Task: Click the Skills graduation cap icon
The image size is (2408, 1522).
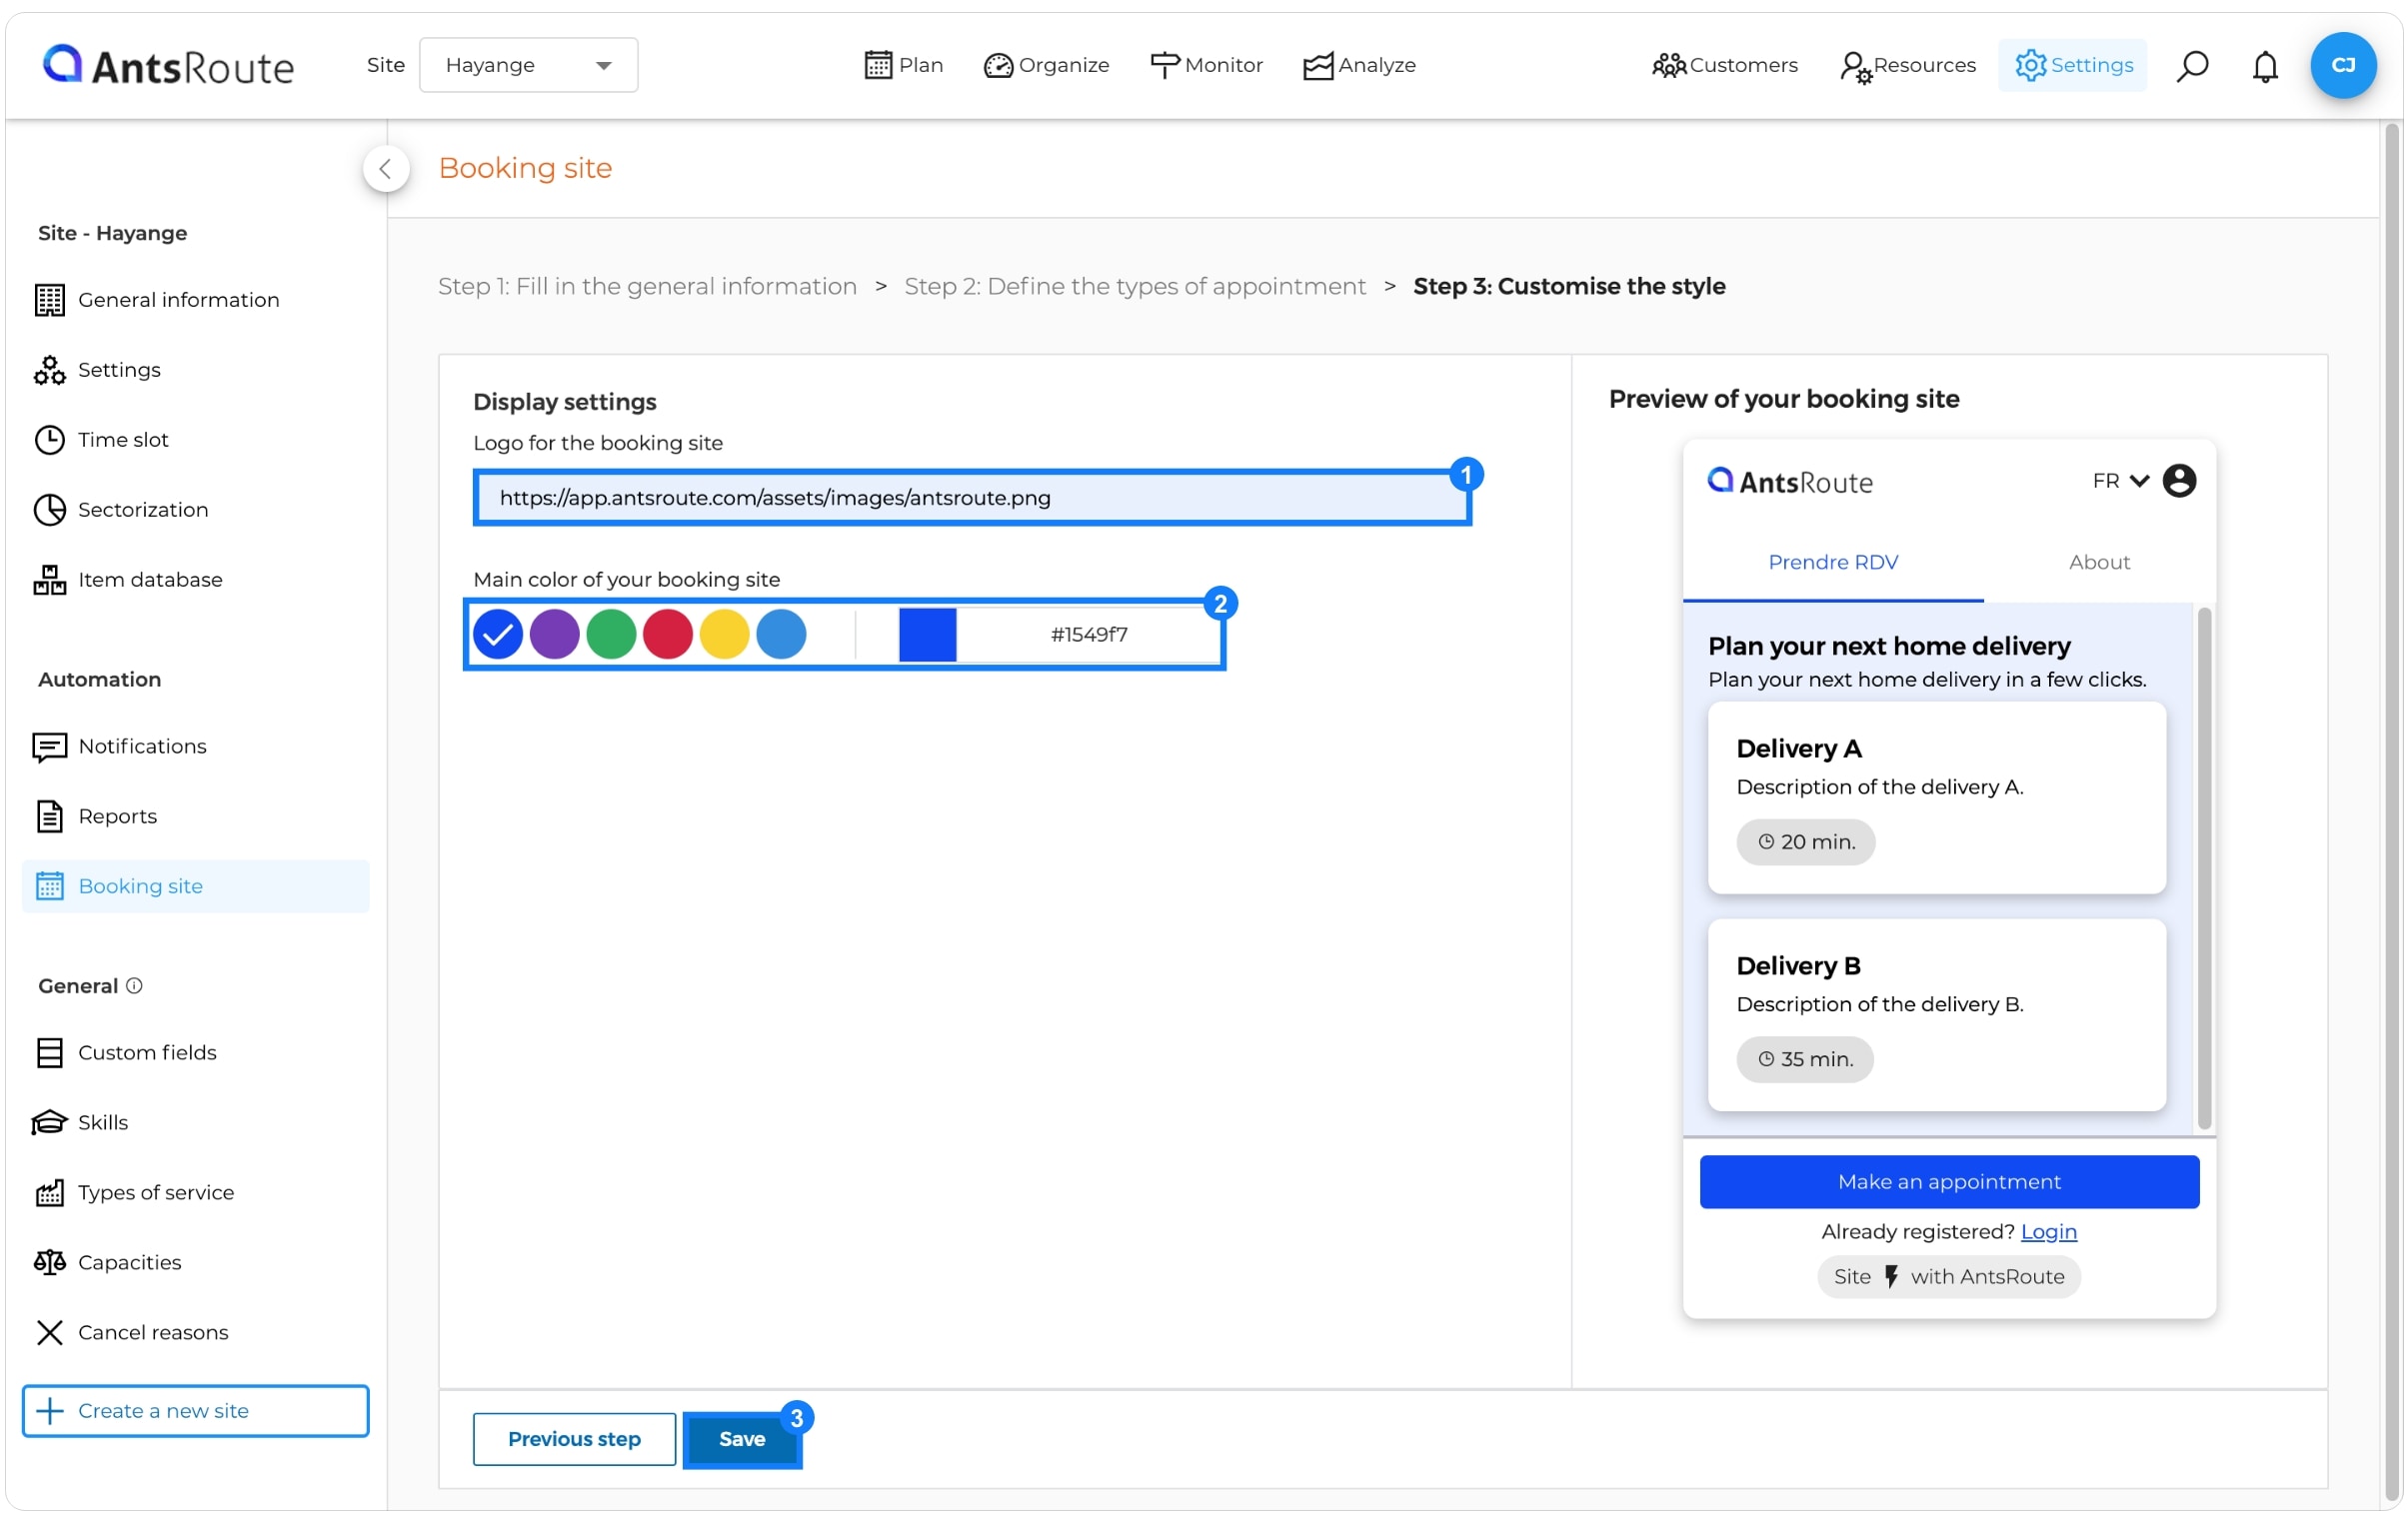Action: coord(49,1123)
